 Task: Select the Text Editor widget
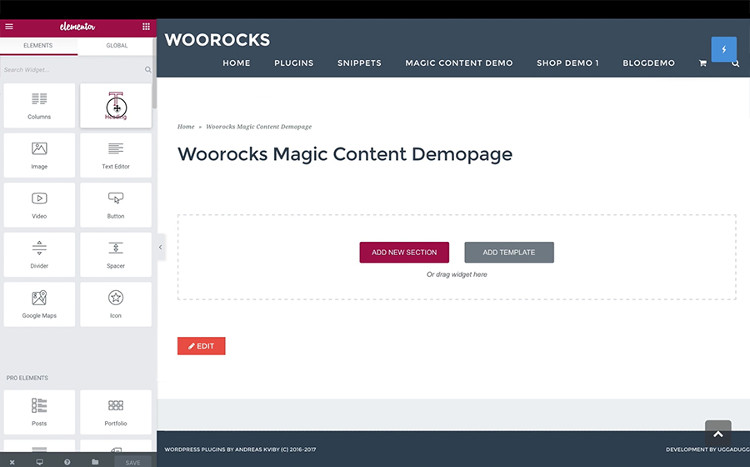[116, 155]
